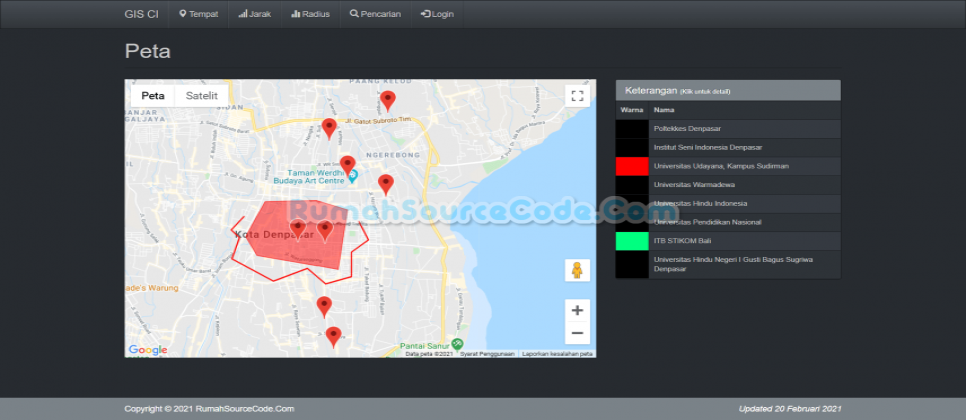Click the marker just above Taman Werdhi label
966x420 pixels.
(347, 166)
